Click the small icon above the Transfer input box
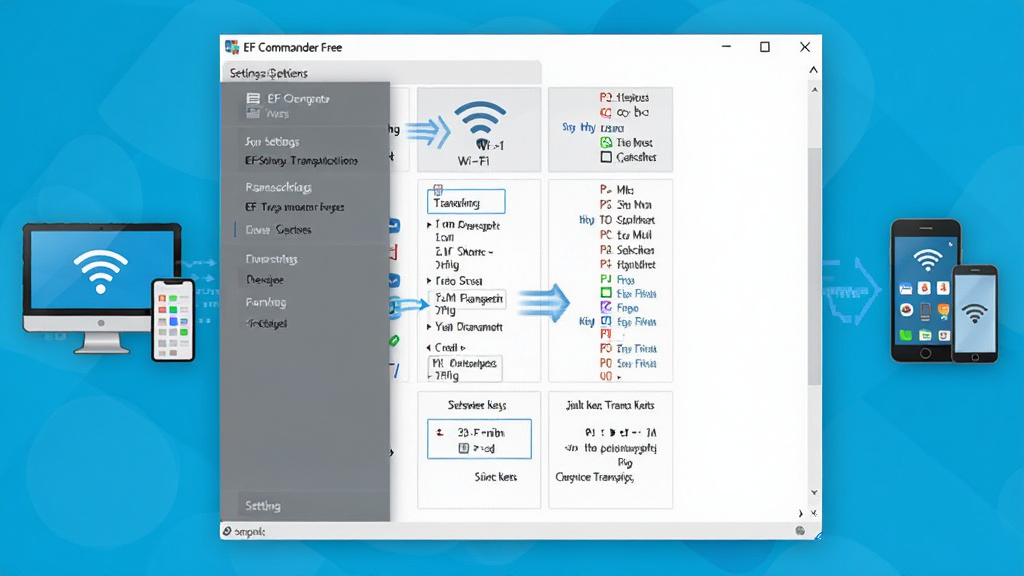The height and width of the screenshot is (576, 1024). point(438,190)
